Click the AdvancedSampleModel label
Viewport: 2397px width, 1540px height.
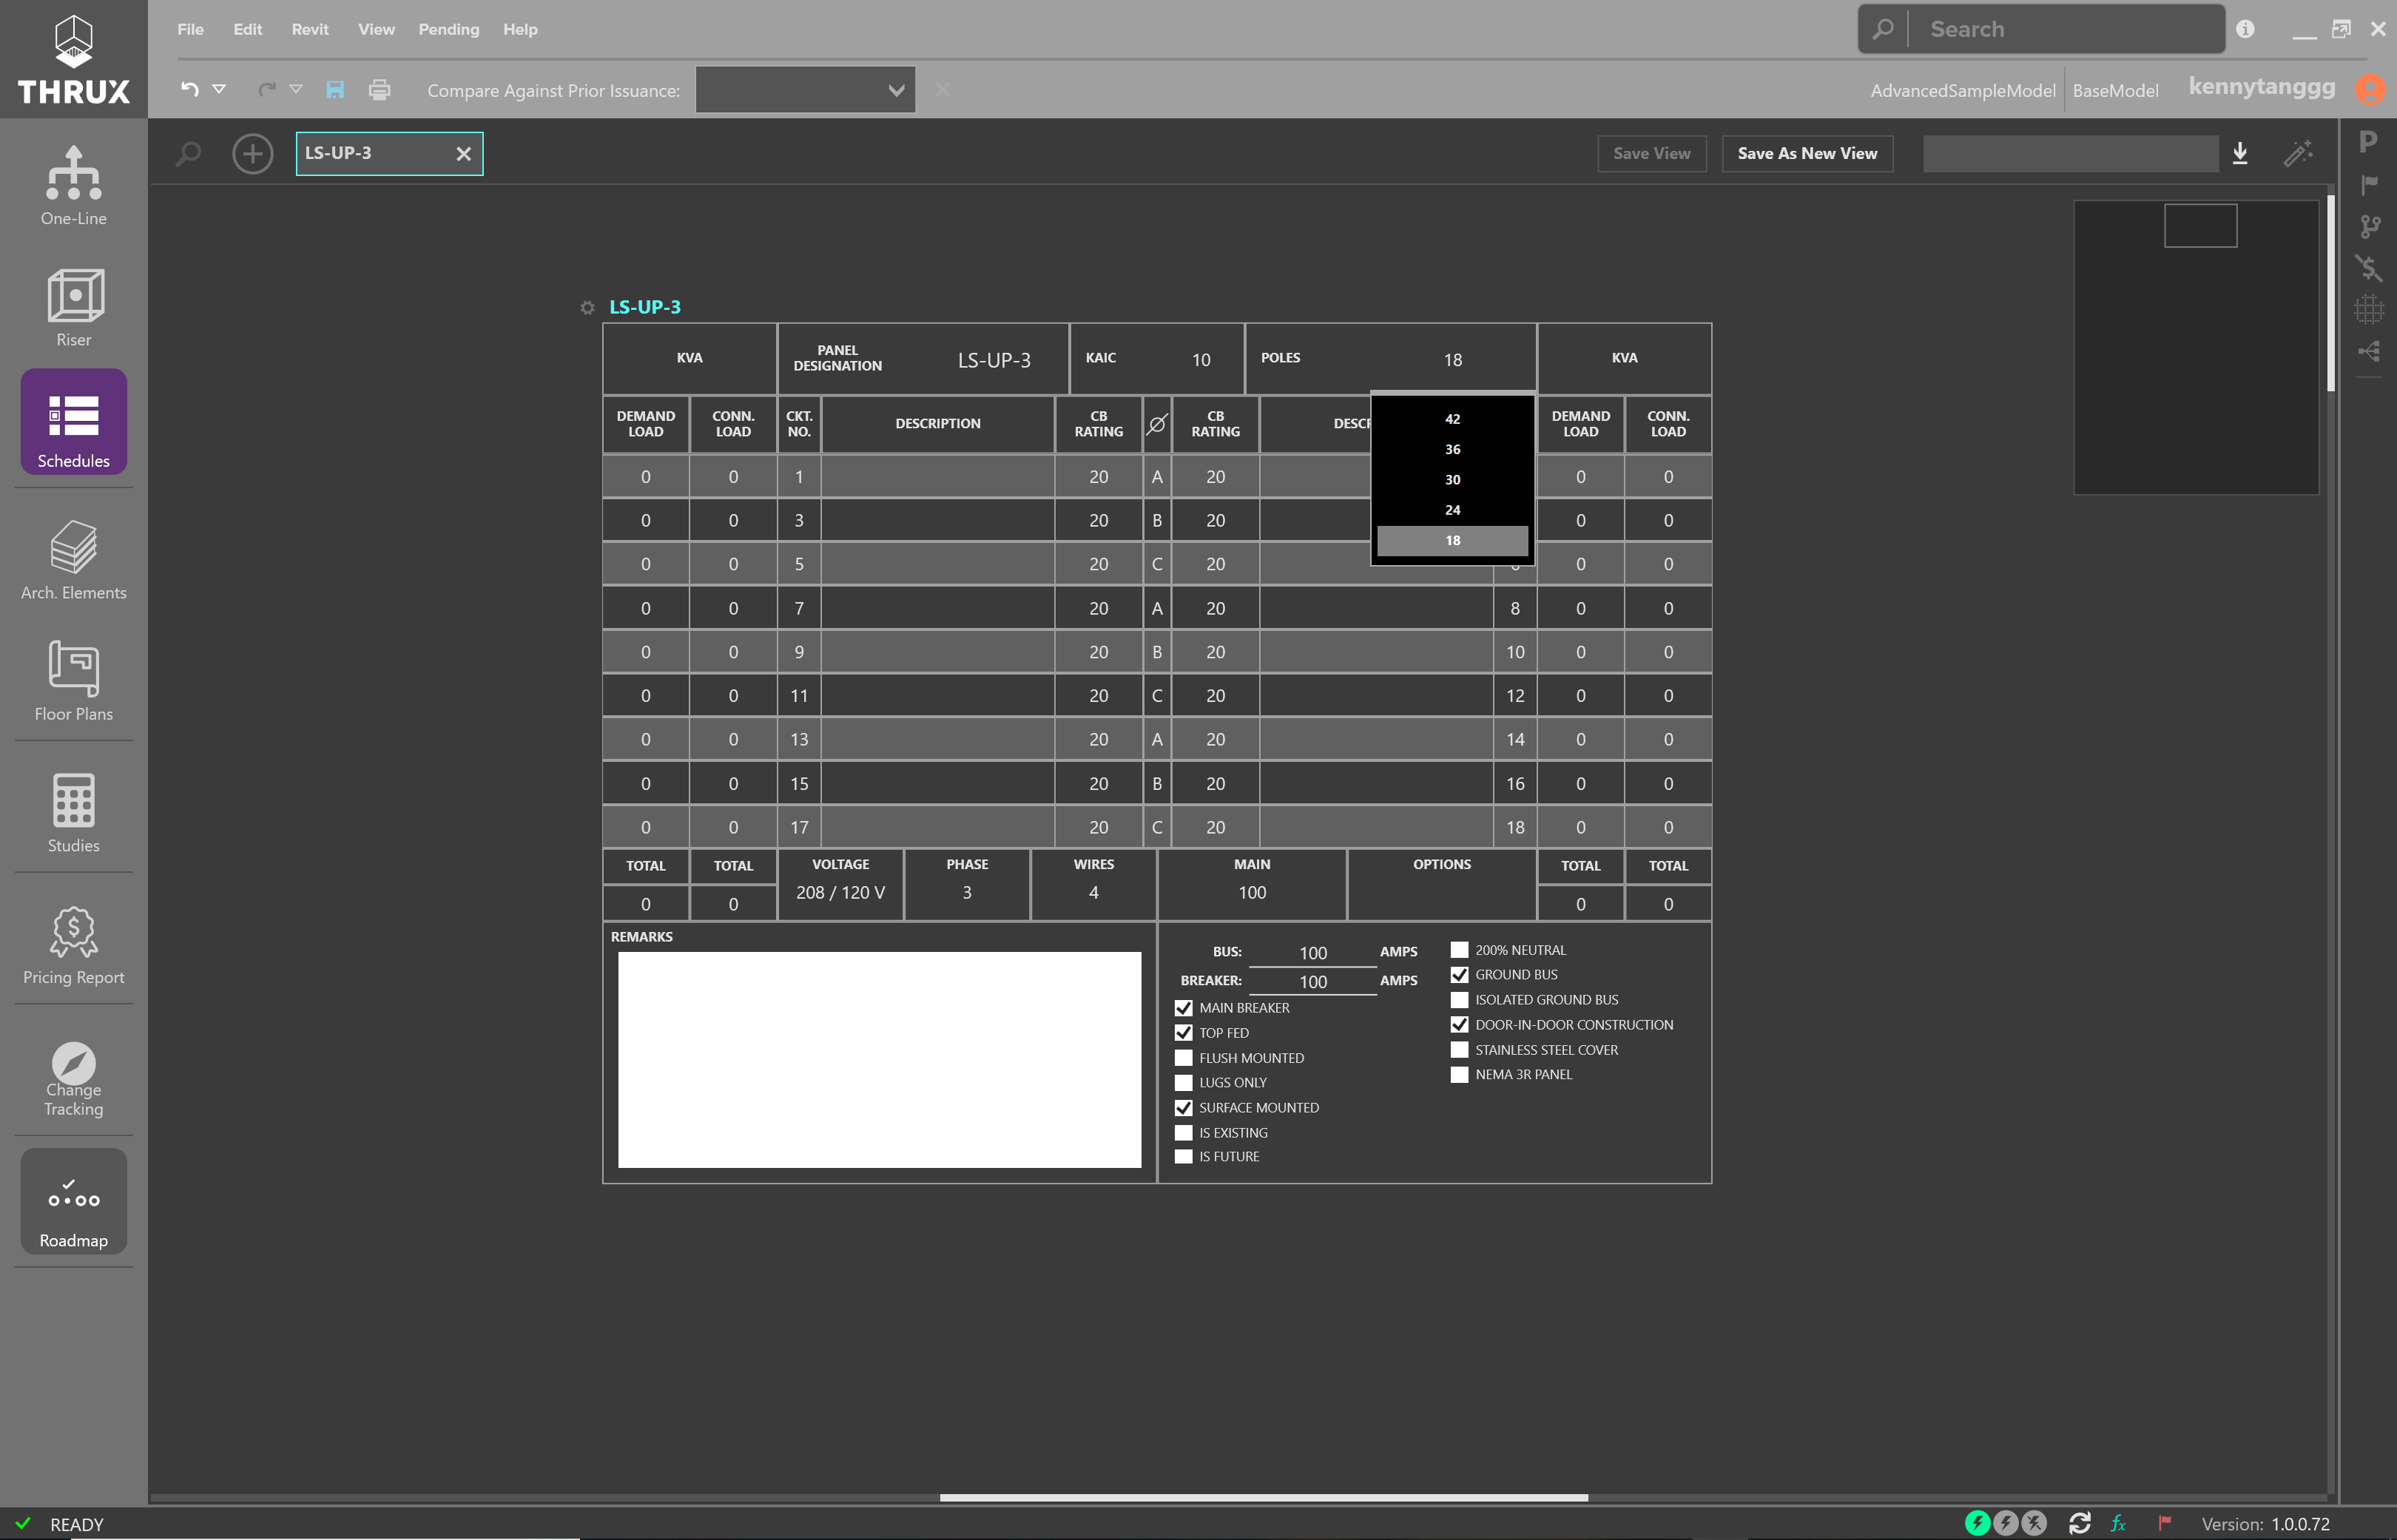[1962, 90]
